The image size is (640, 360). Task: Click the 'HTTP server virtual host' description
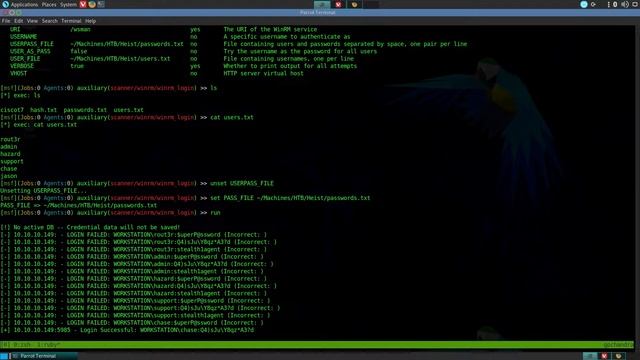tap(263, 73)
